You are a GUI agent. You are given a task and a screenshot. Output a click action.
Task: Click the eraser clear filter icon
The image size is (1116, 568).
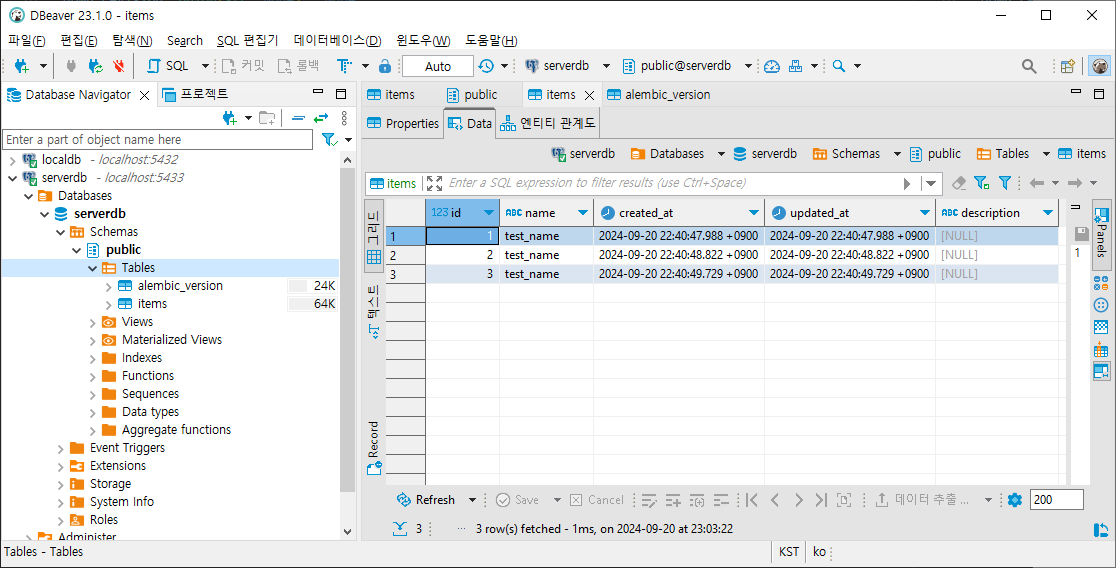pos(959,183)
